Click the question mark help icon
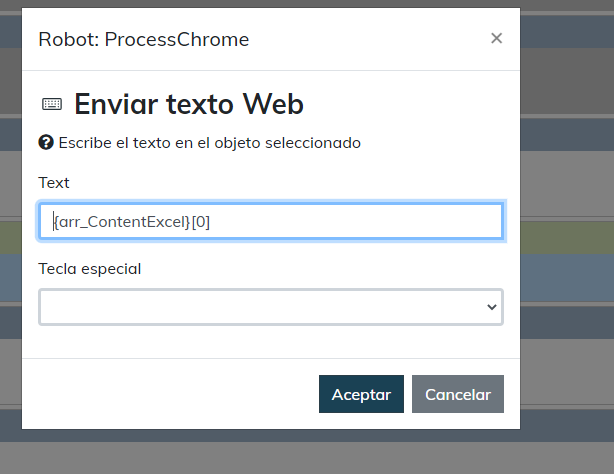 pos(45,142)
